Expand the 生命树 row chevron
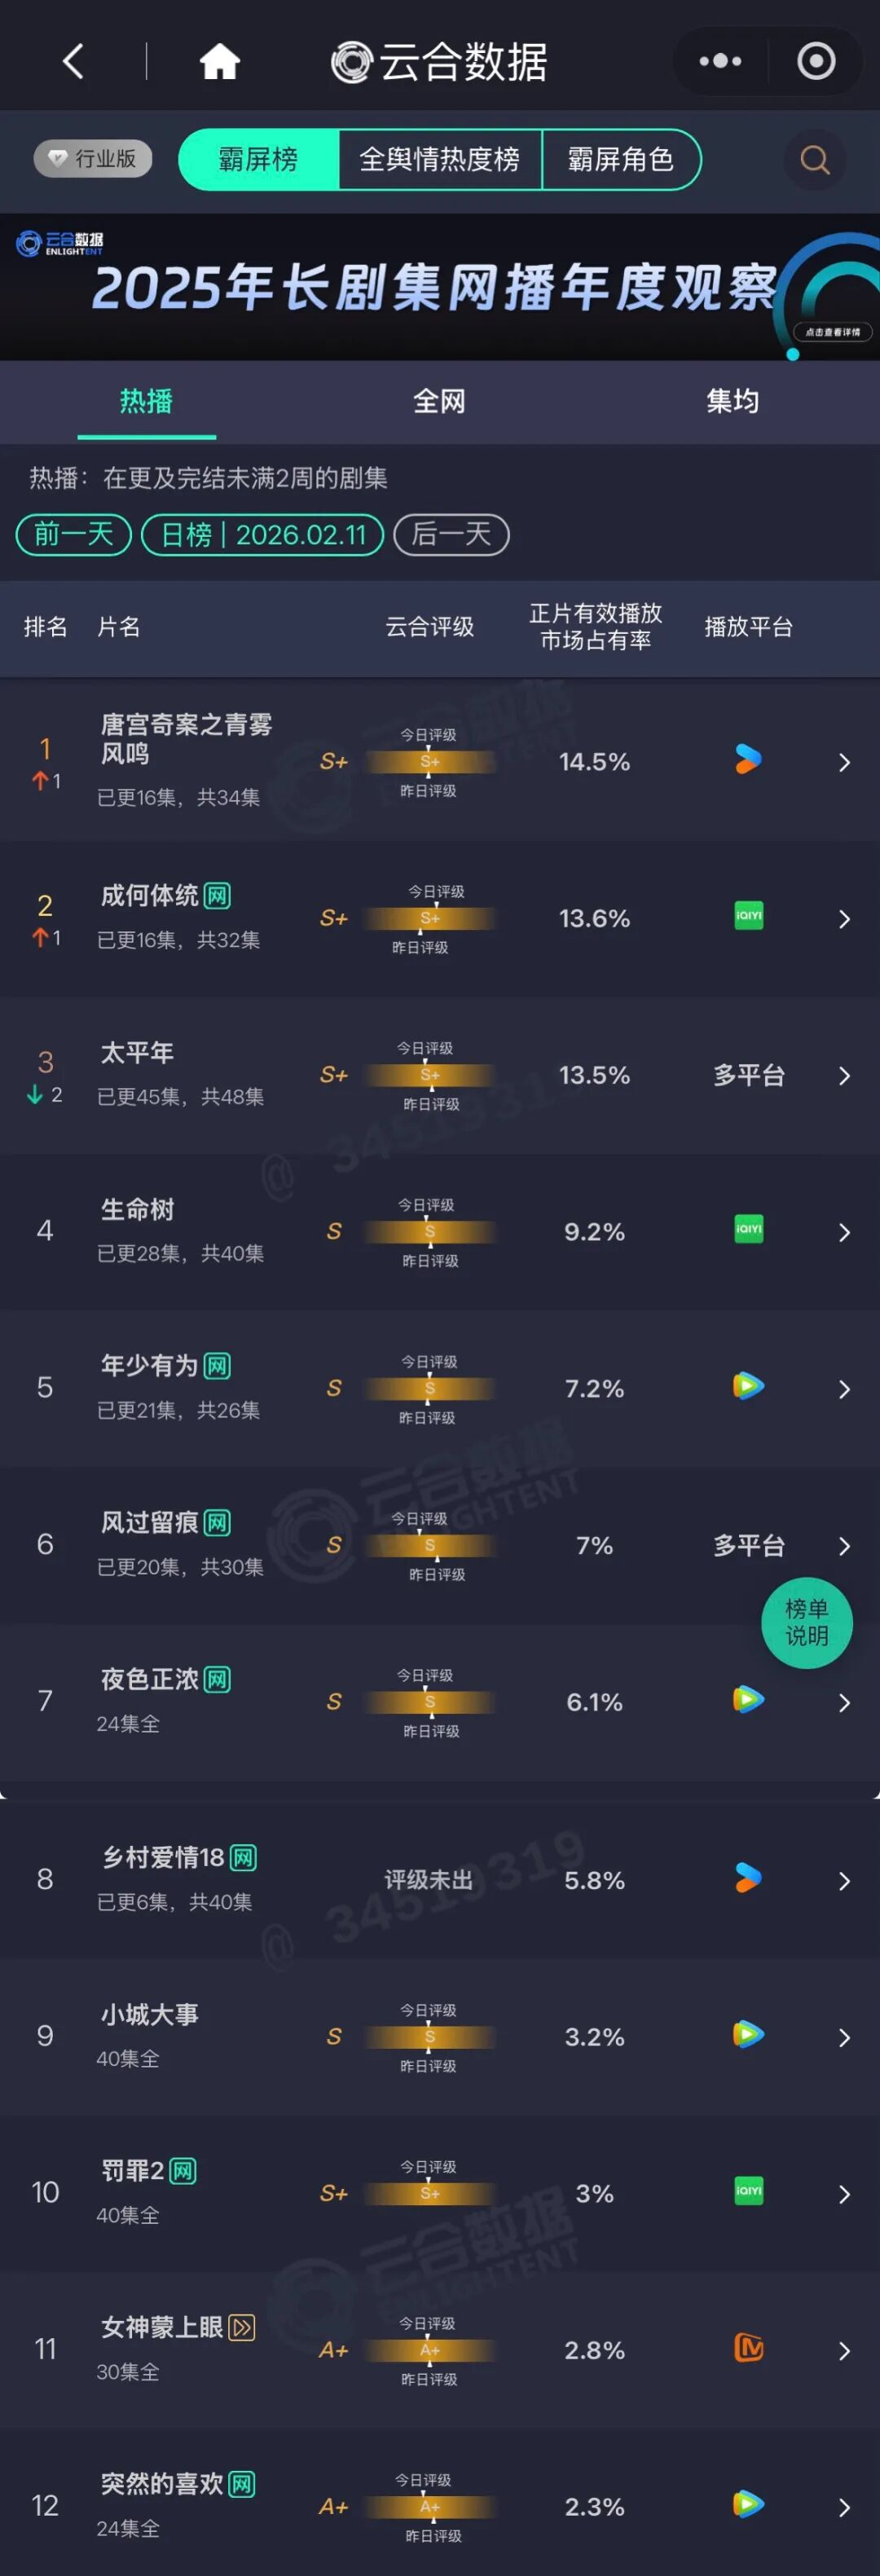This screenshot has width=880, height=2576. (844, 1232)
